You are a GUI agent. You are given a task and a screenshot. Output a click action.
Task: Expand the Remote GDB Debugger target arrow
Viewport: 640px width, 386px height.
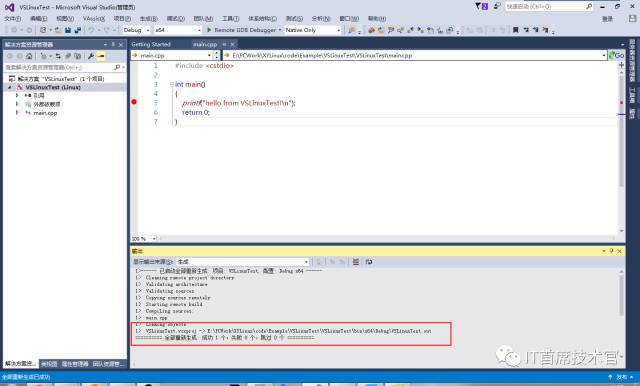(280, 30)
